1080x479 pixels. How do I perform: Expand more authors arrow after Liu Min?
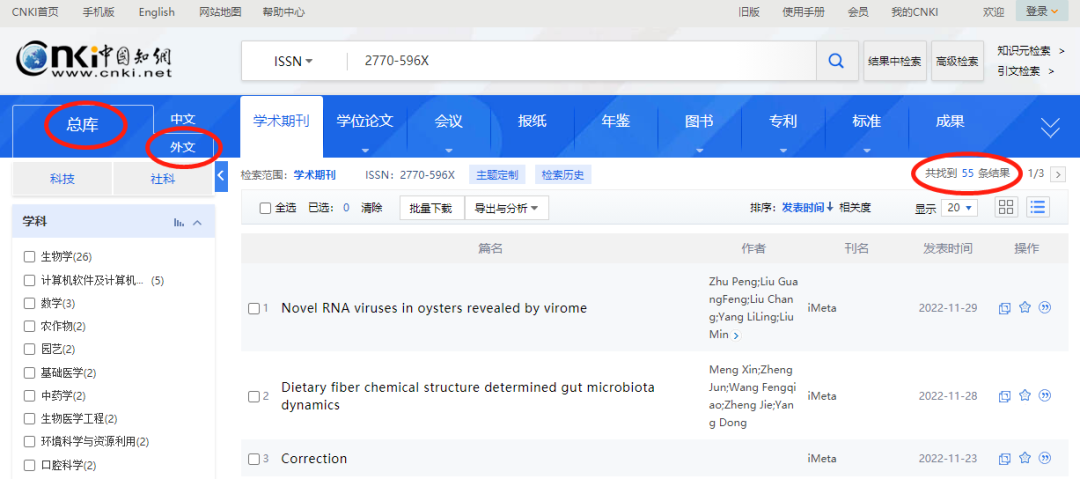736,336
